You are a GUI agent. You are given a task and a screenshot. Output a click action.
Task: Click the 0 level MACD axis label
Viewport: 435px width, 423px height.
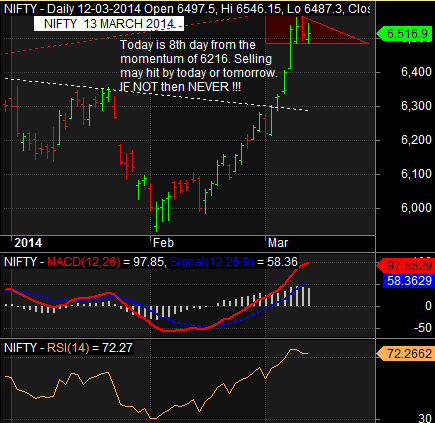pos(428,306)
